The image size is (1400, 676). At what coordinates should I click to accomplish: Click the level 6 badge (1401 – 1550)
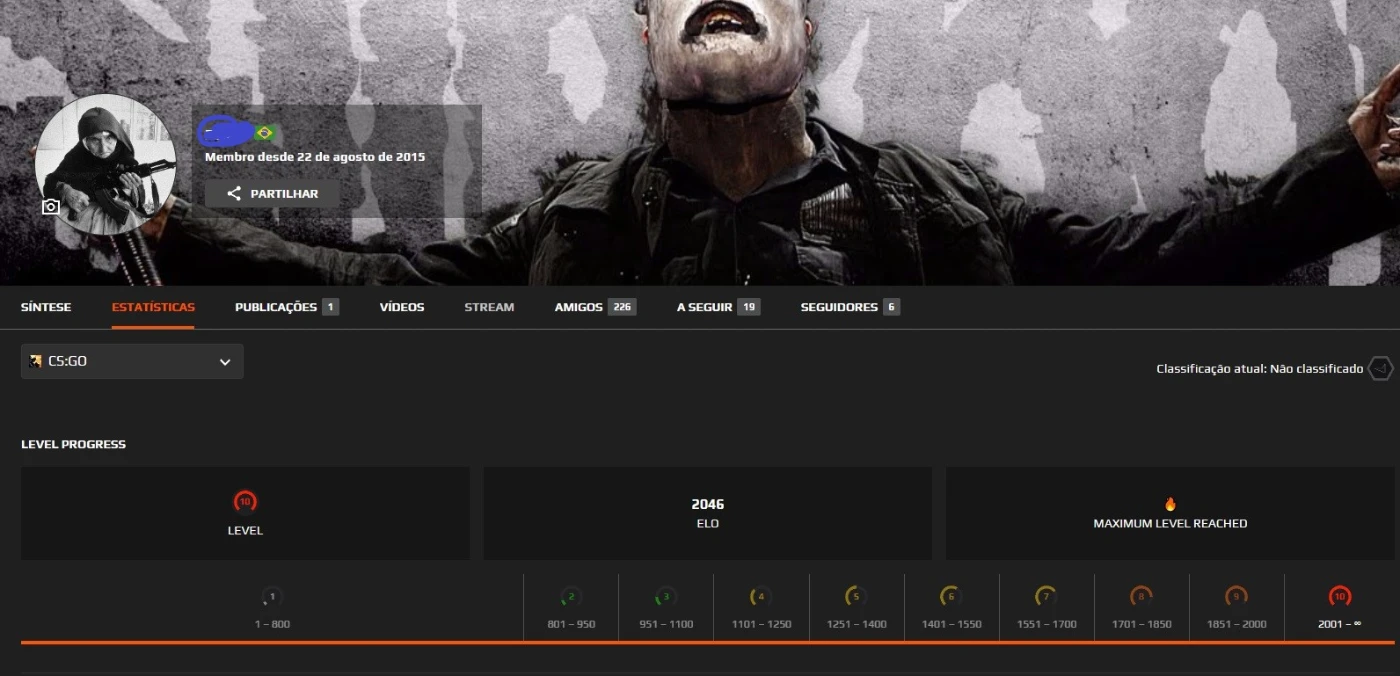[x=951, y=597]
